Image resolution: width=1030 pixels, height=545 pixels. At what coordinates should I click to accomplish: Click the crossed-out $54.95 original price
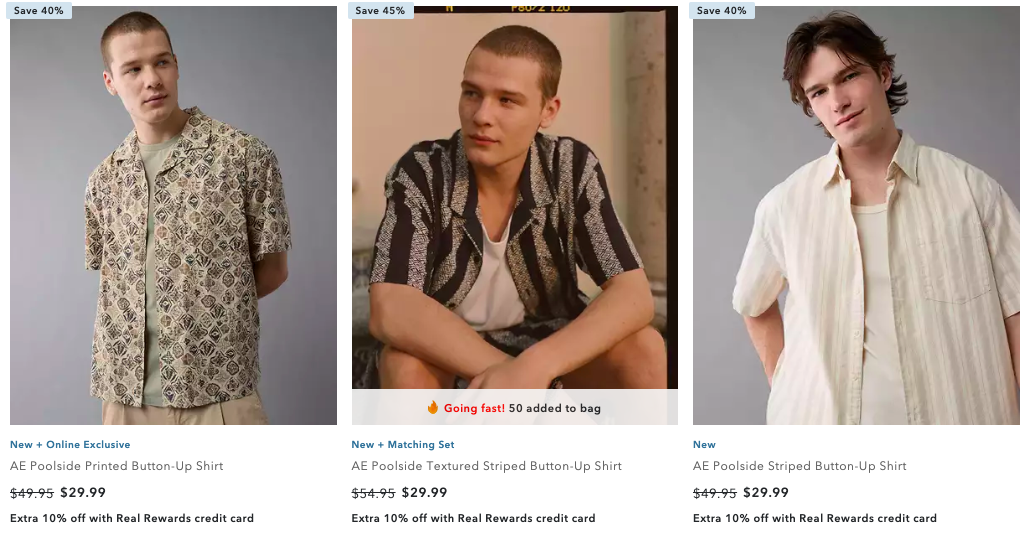pyautogui.click(x=373, y=493)
